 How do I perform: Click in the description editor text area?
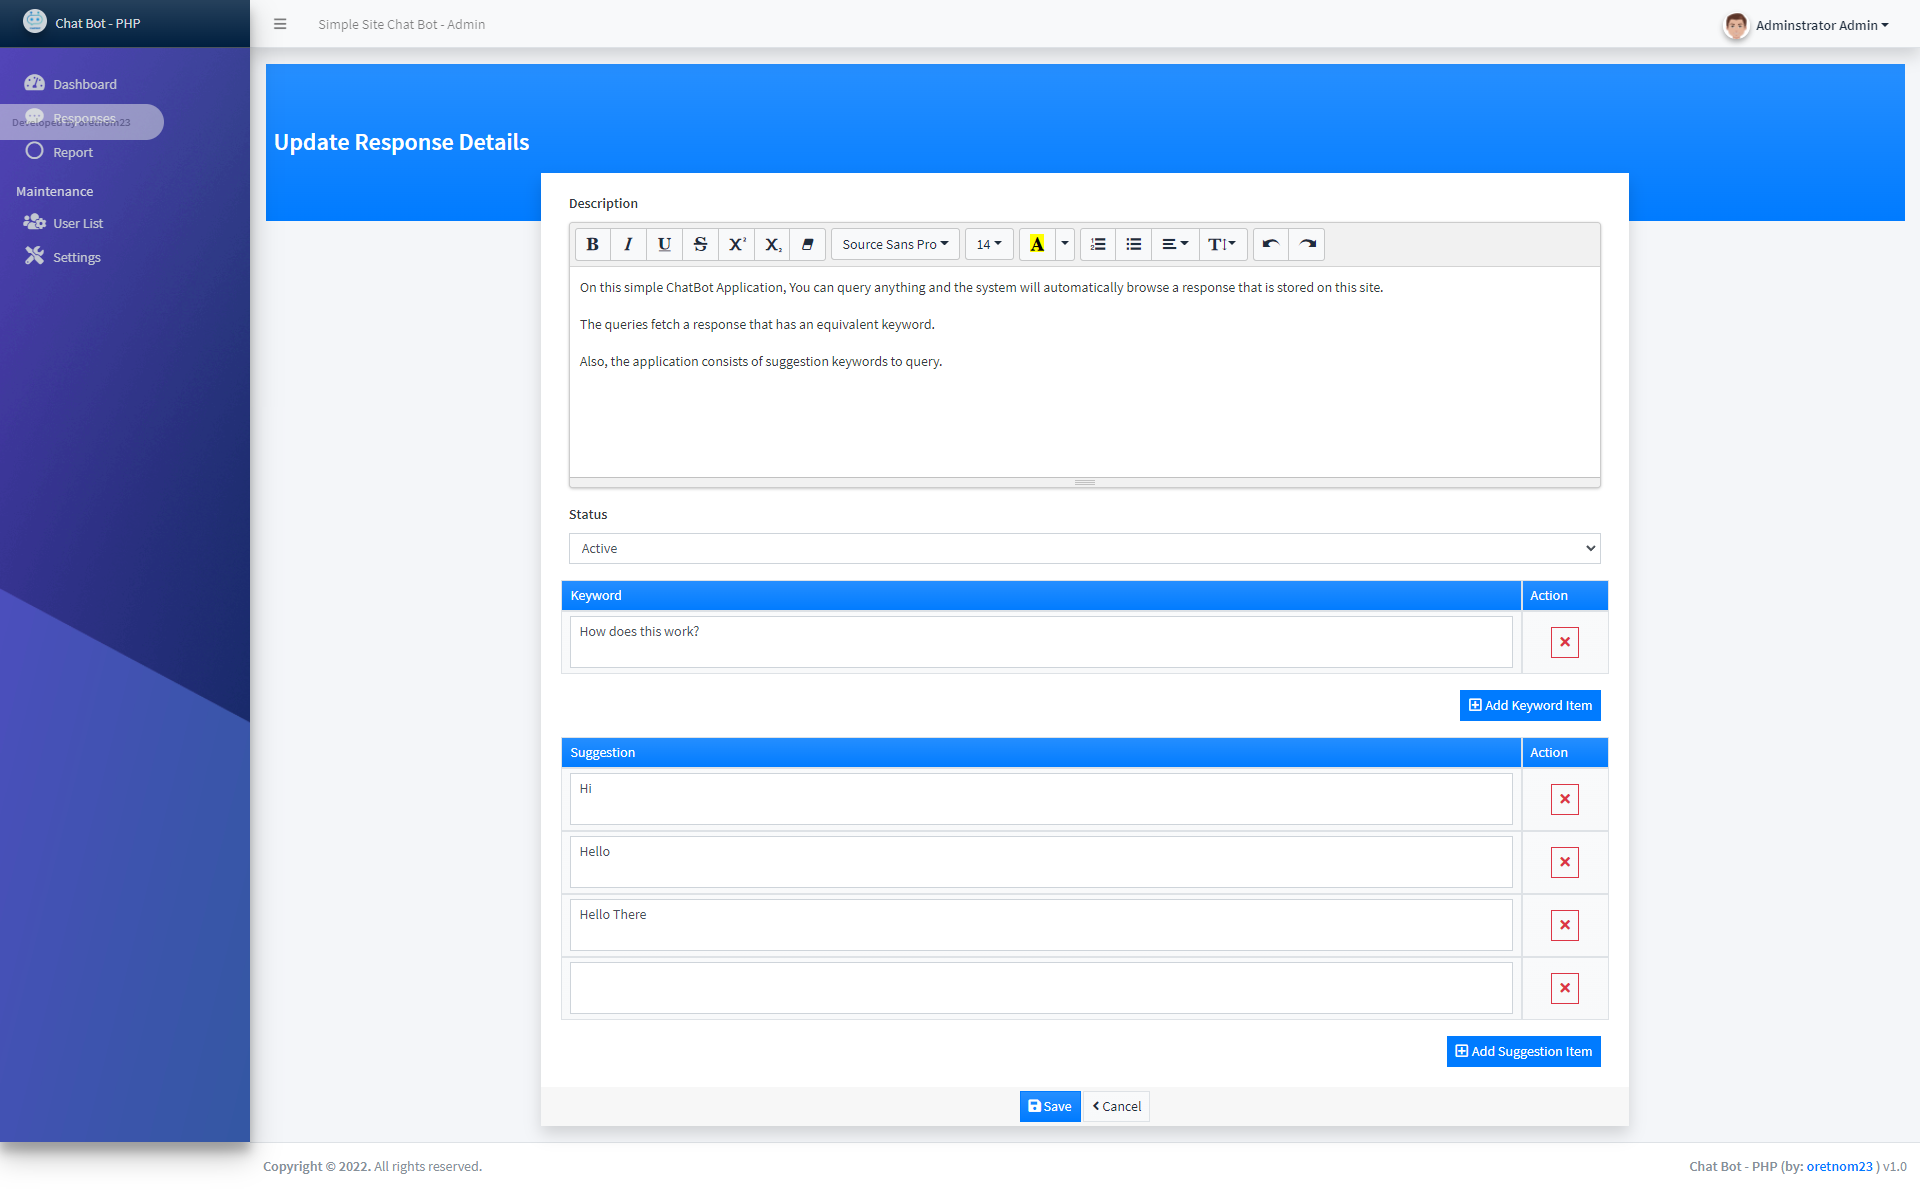(1084, 371)
